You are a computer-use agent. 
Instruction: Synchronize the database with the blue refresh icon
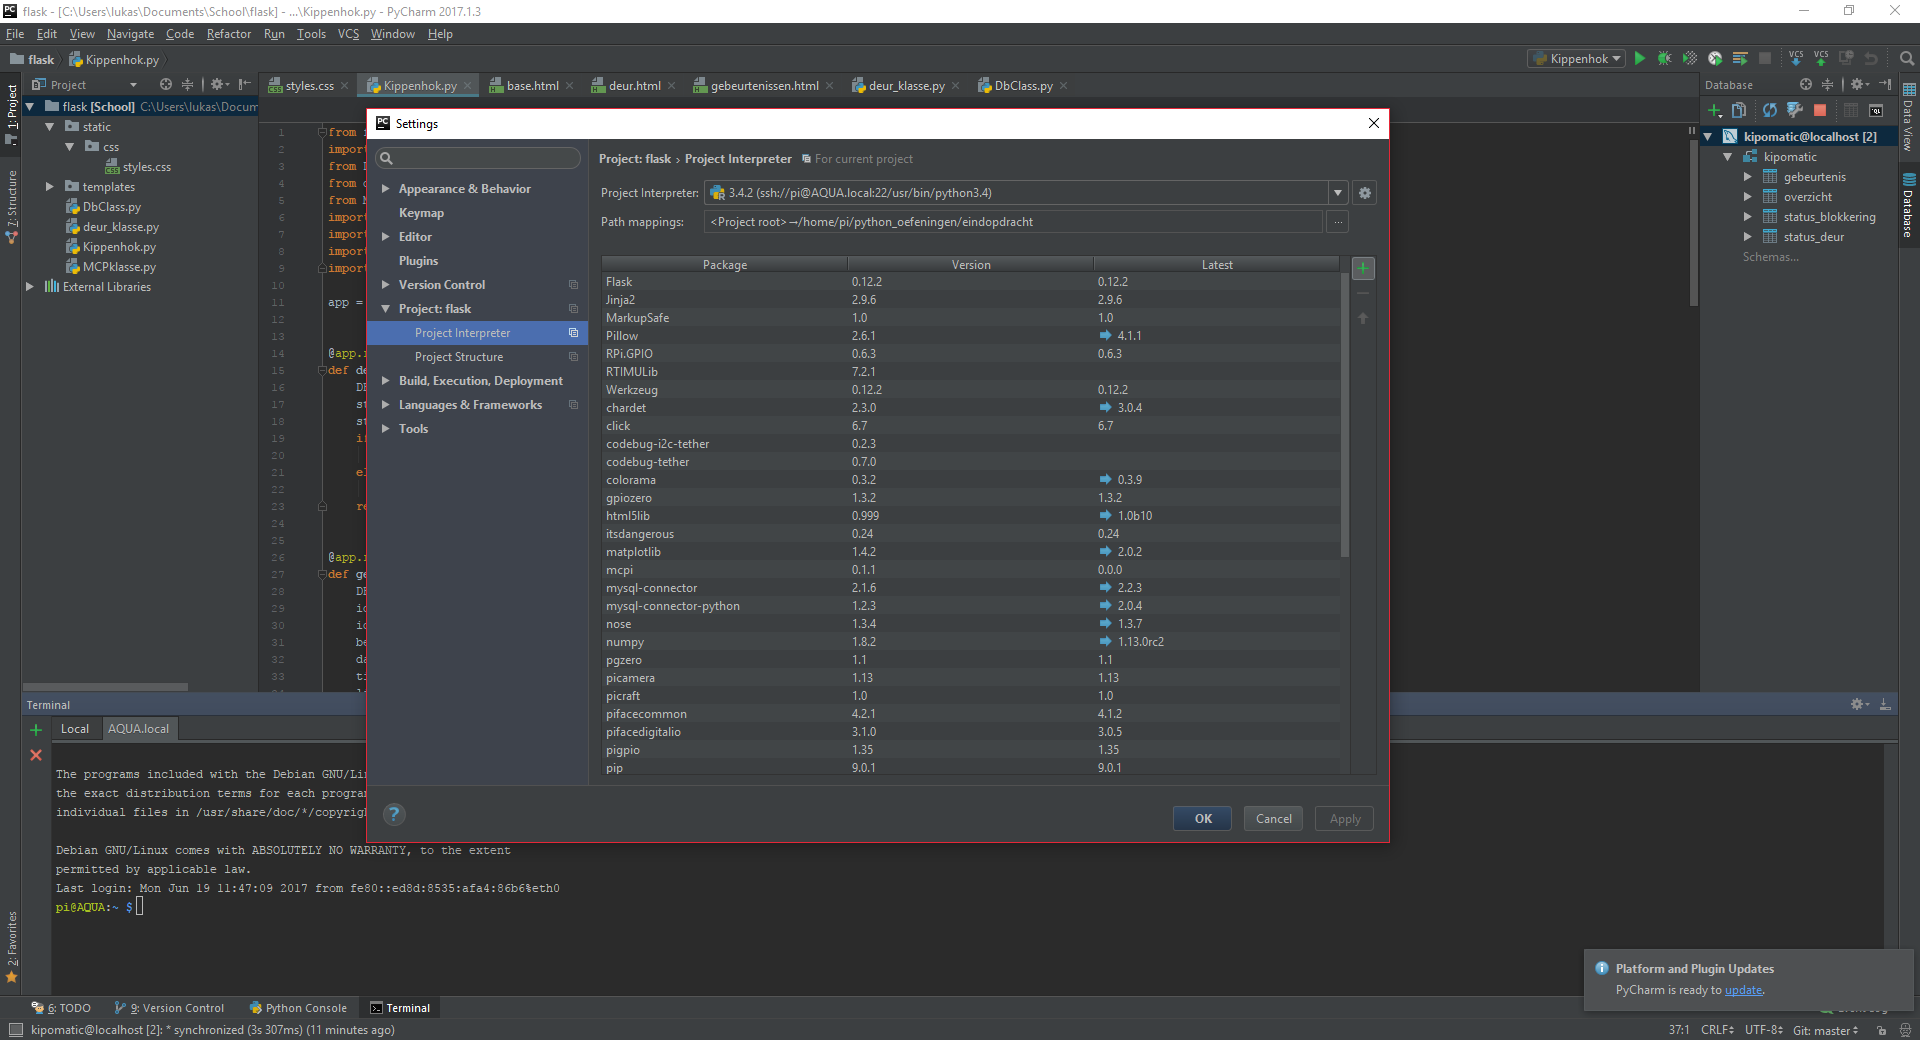pos(1770,110)
